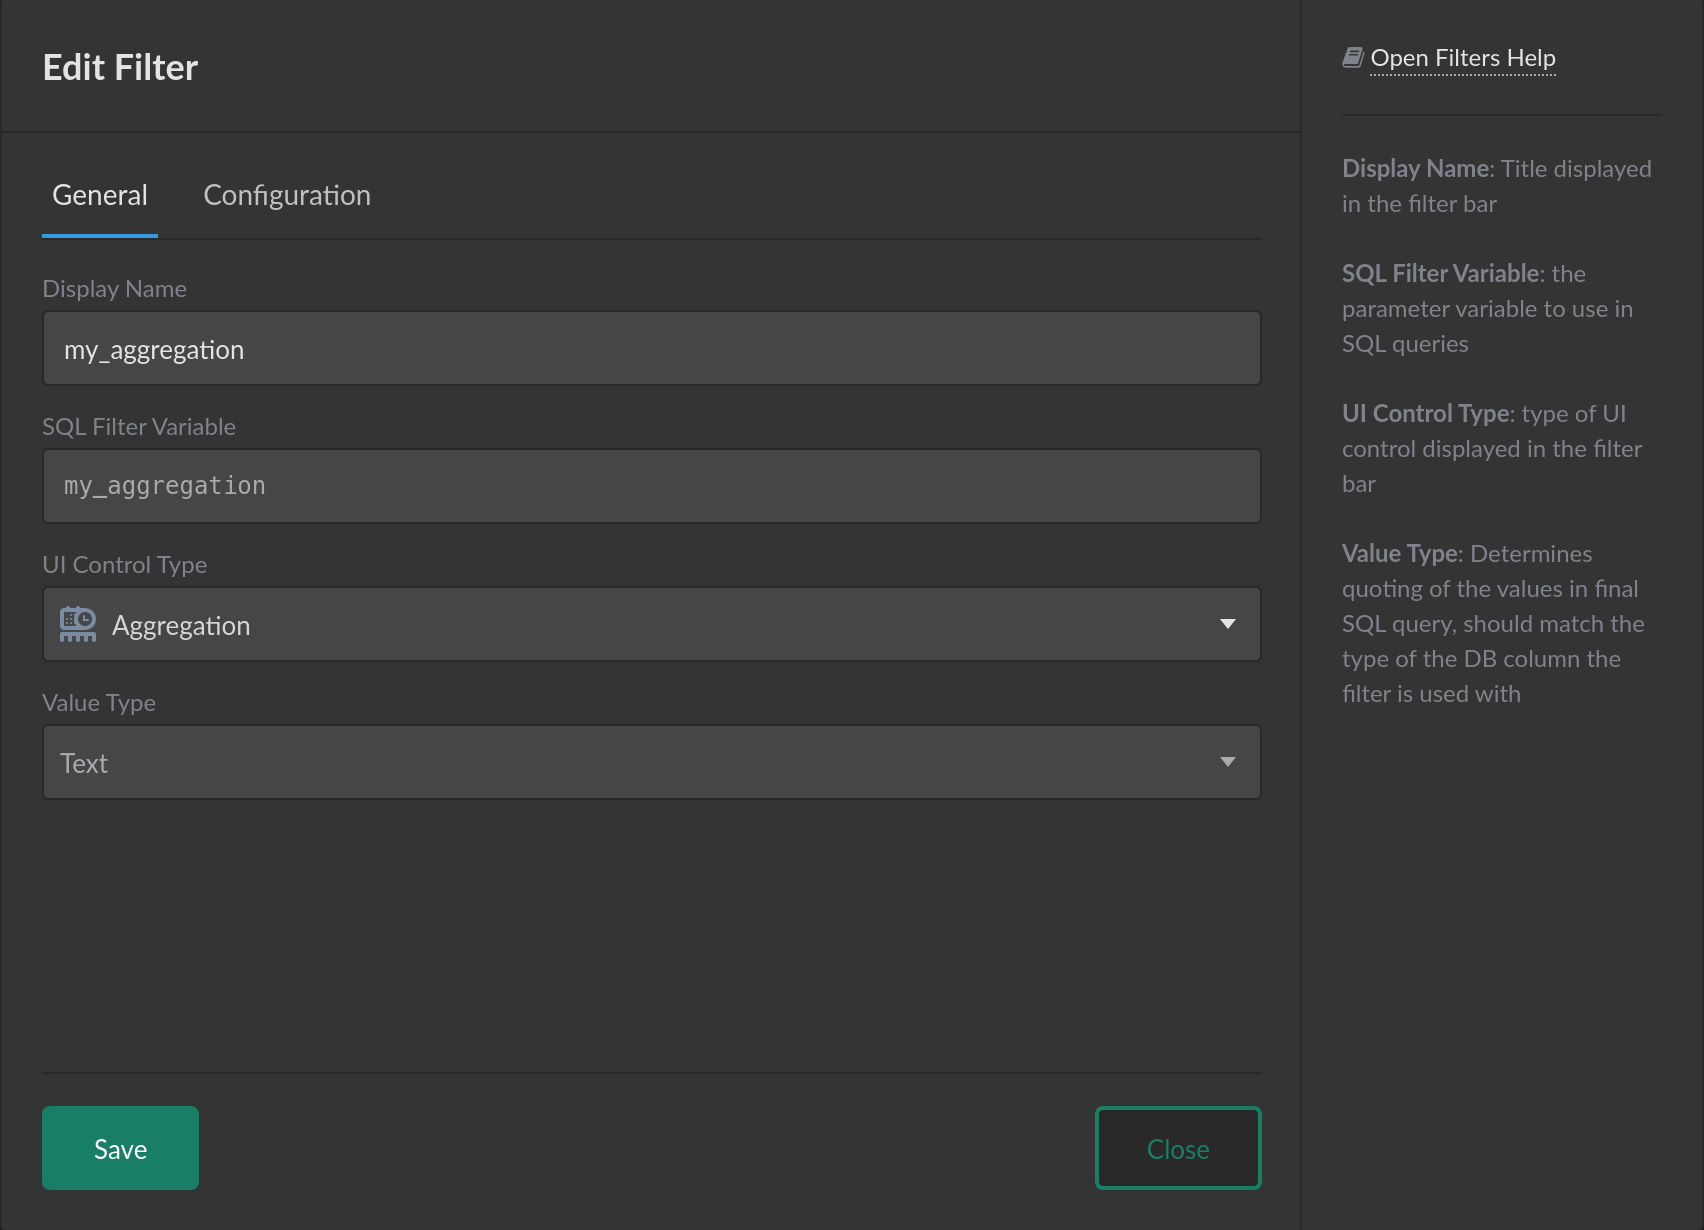Switch to the Configuration tab

point(287,195)
